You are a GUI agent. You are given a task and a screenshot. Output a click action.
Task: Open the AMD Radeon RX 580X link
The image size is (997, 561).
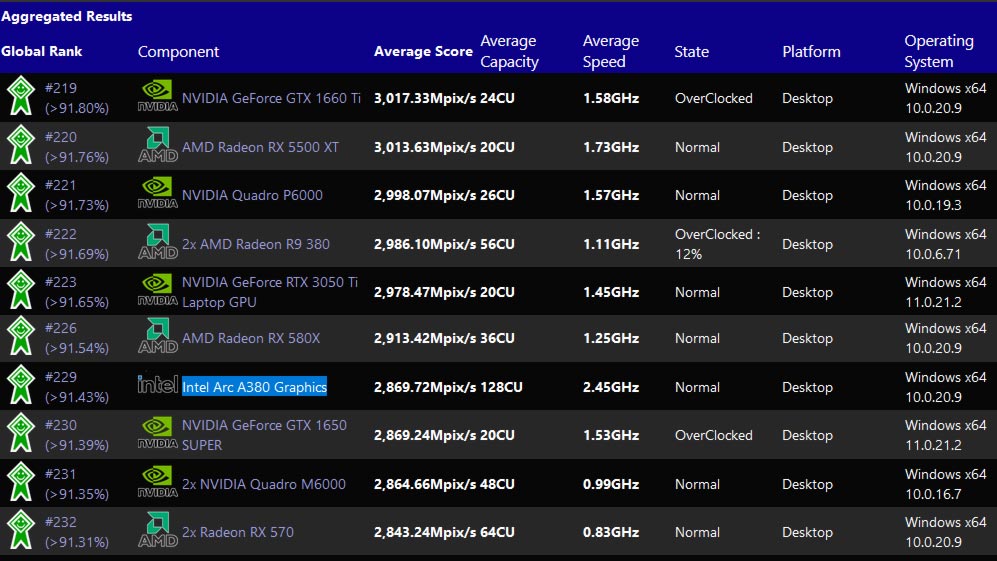click(251, 338)
